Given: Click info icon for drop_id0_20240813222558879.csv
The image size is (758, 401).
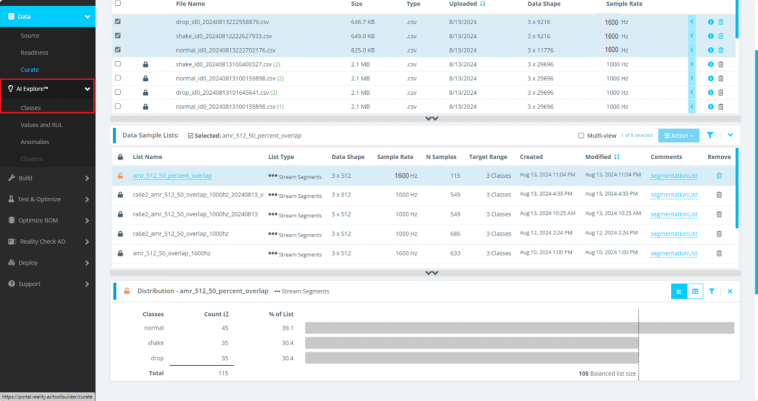Looking at the screenshot, I should click(711, 22).
